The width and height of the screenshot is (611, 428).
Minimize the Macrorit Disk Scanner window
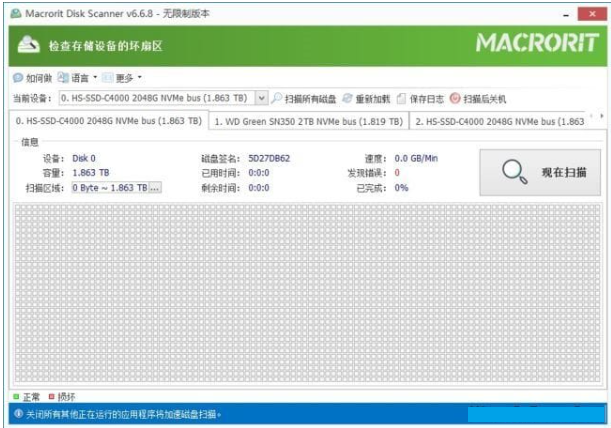(x=566, y=15)
